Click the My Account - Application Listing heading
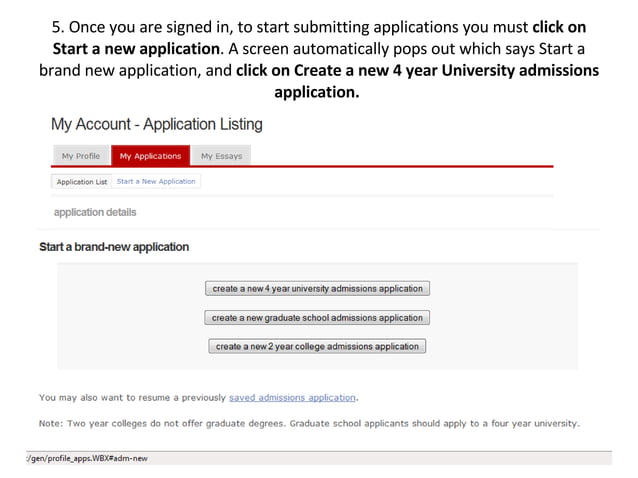638x478 pixels. pyautogui.click(x=157, y=125)
